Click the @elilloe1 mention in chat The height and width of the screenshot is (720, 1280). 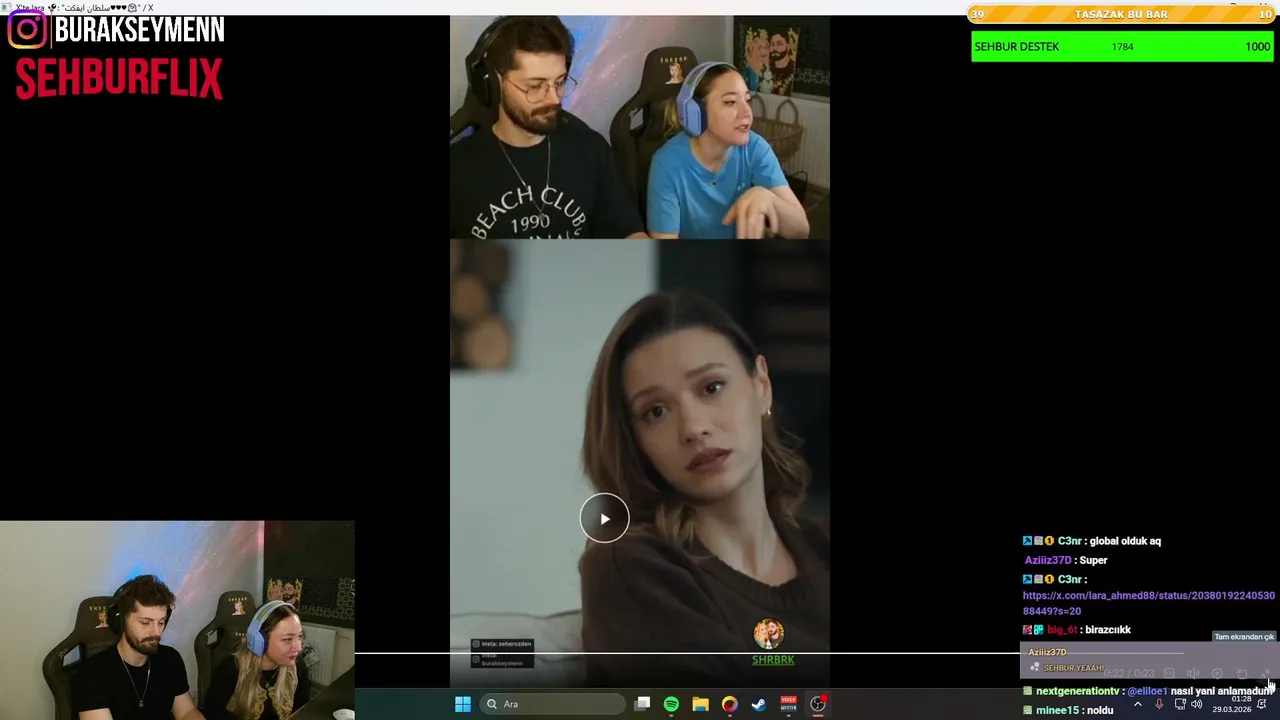(x=1147, y=691)
